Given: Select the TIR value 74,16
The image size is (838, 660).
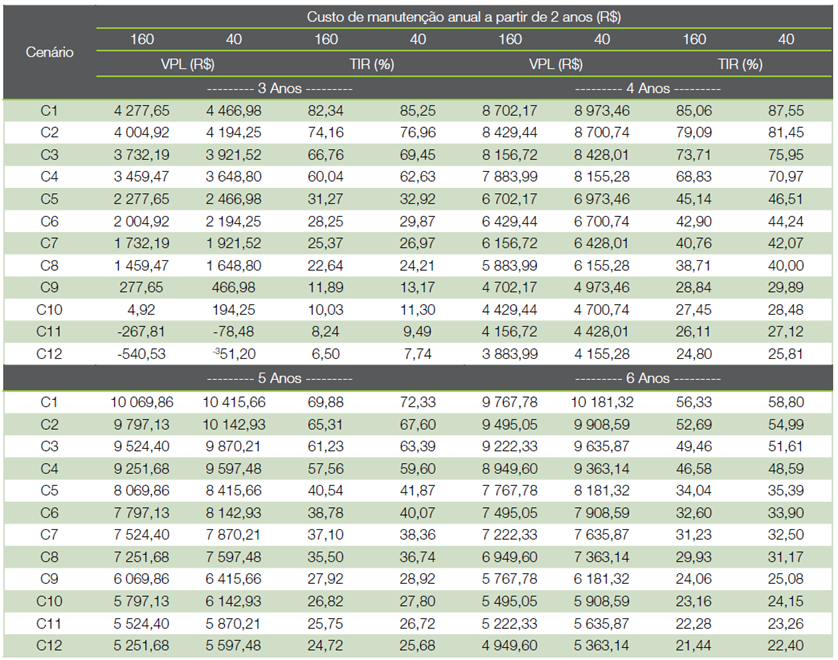Looking at the screenshot, I should tap(325, 133).
